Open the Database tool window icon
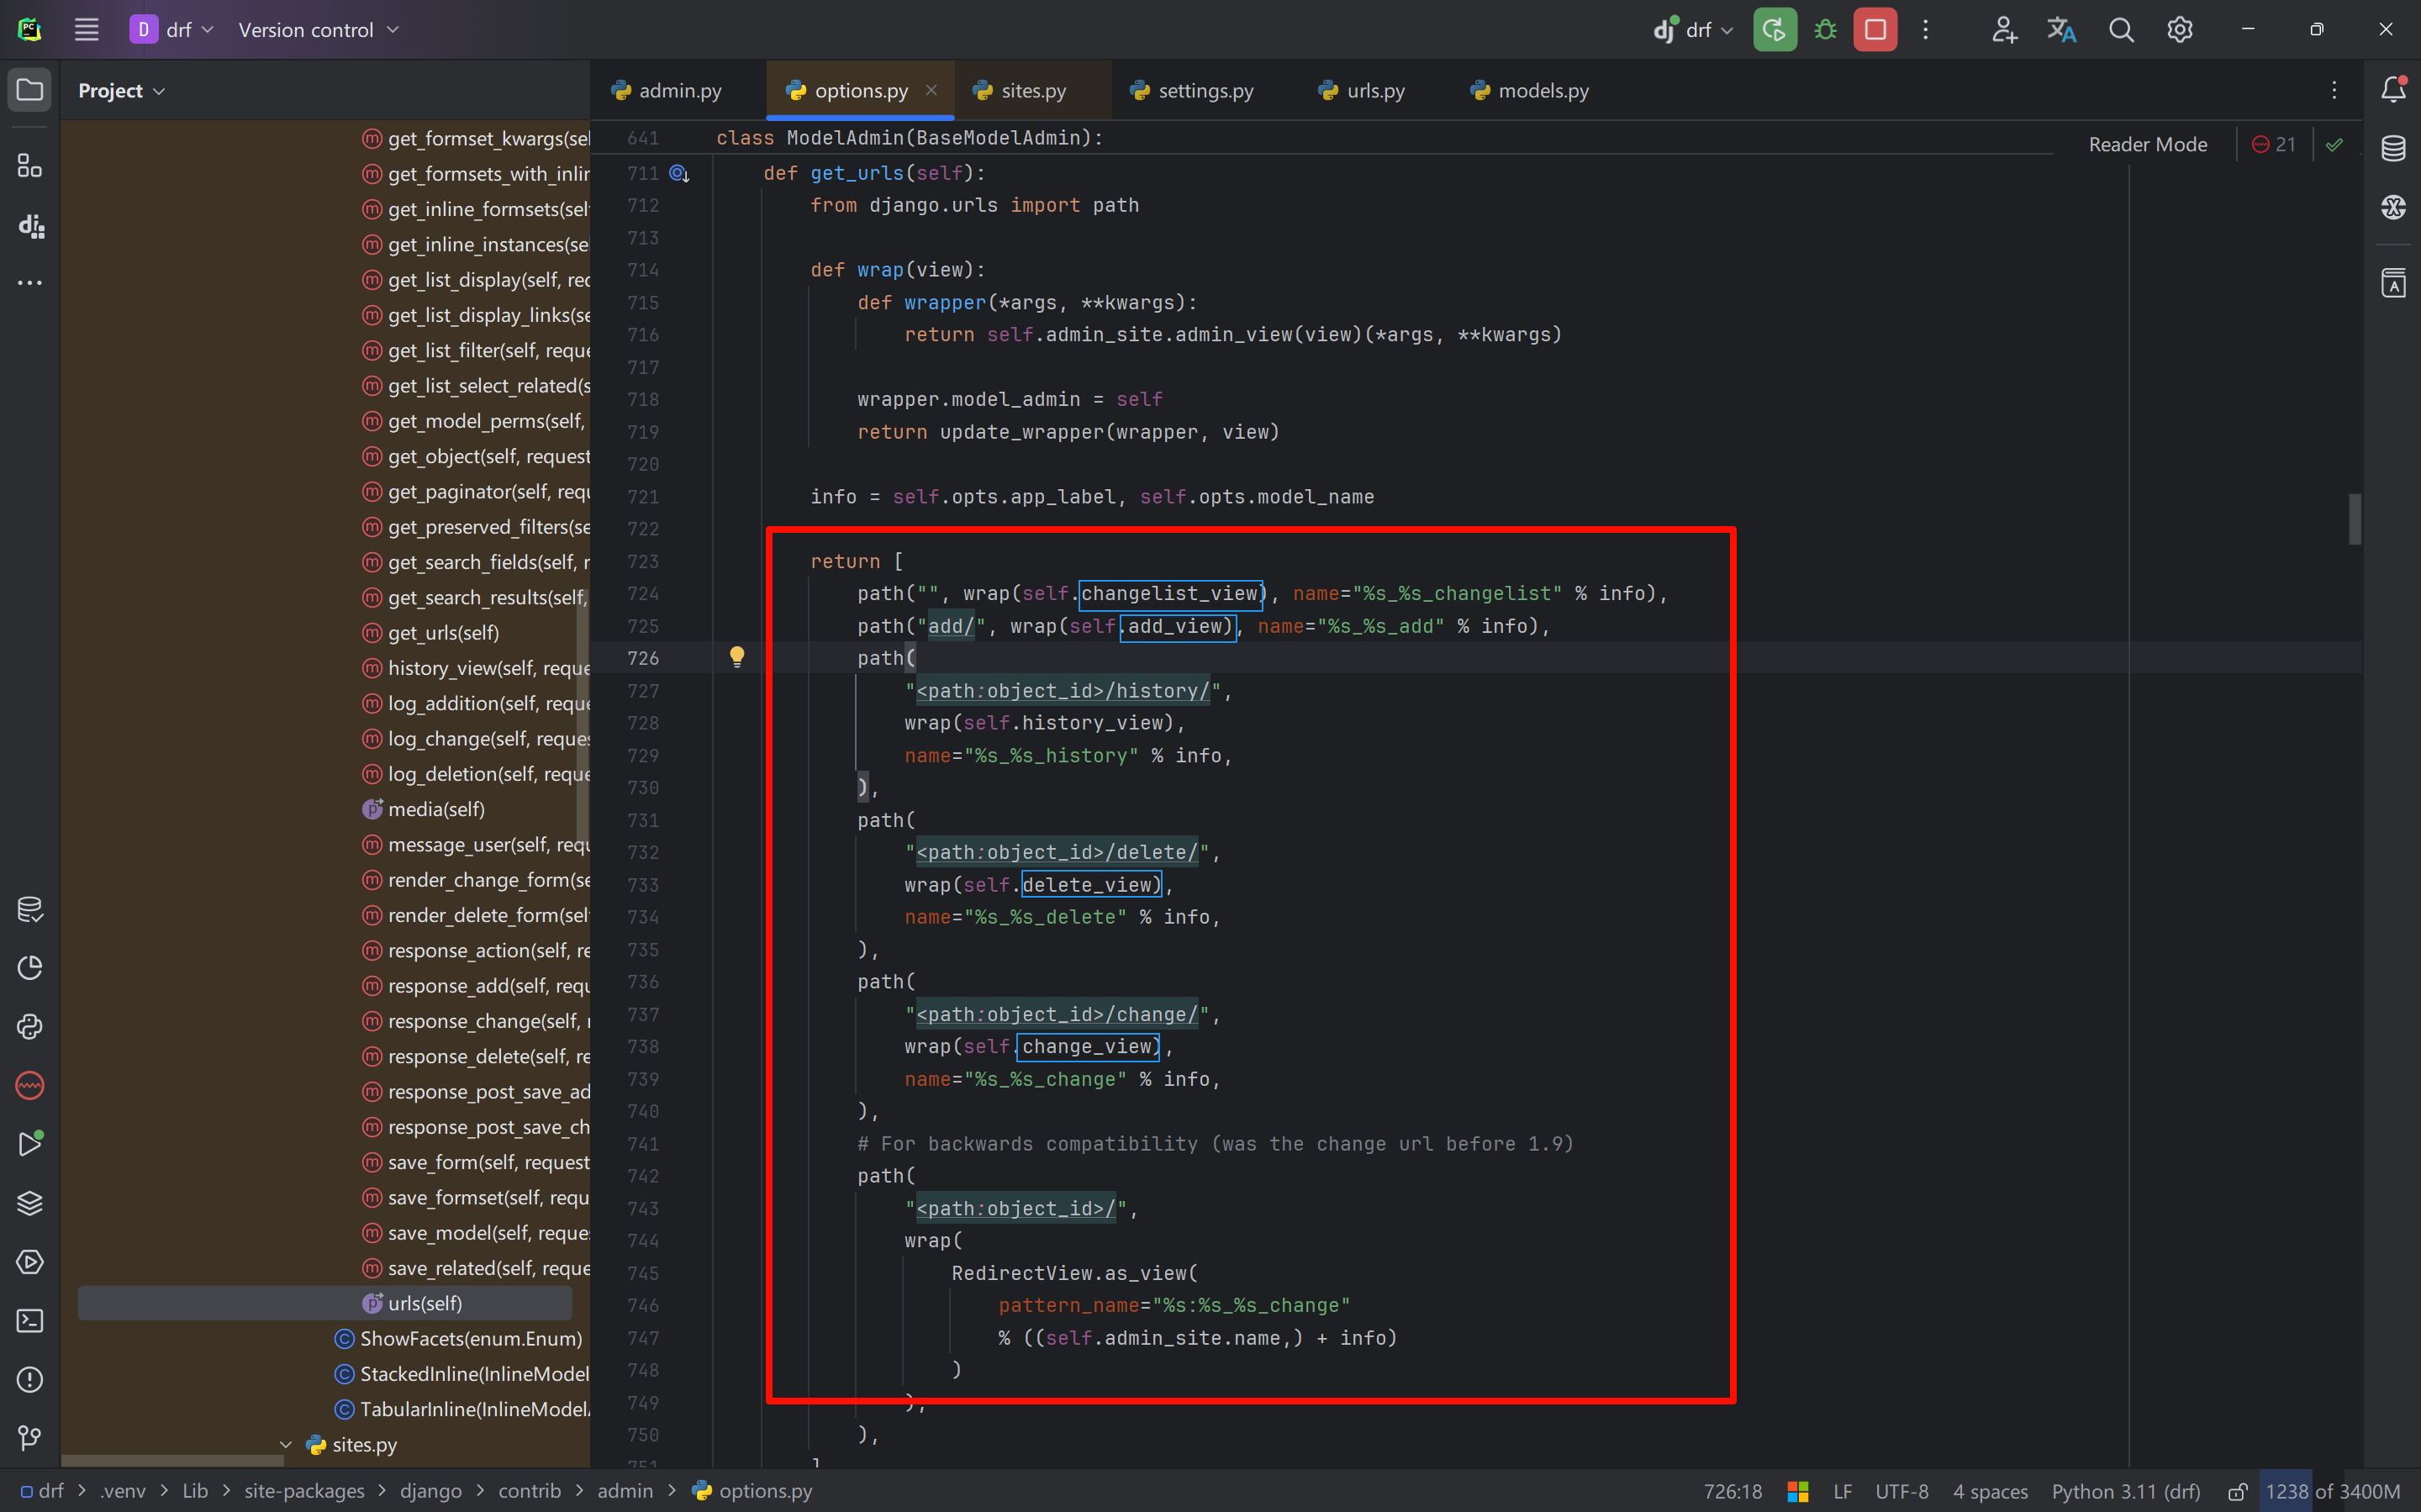The image size is (2421, 1512). 2393,148
